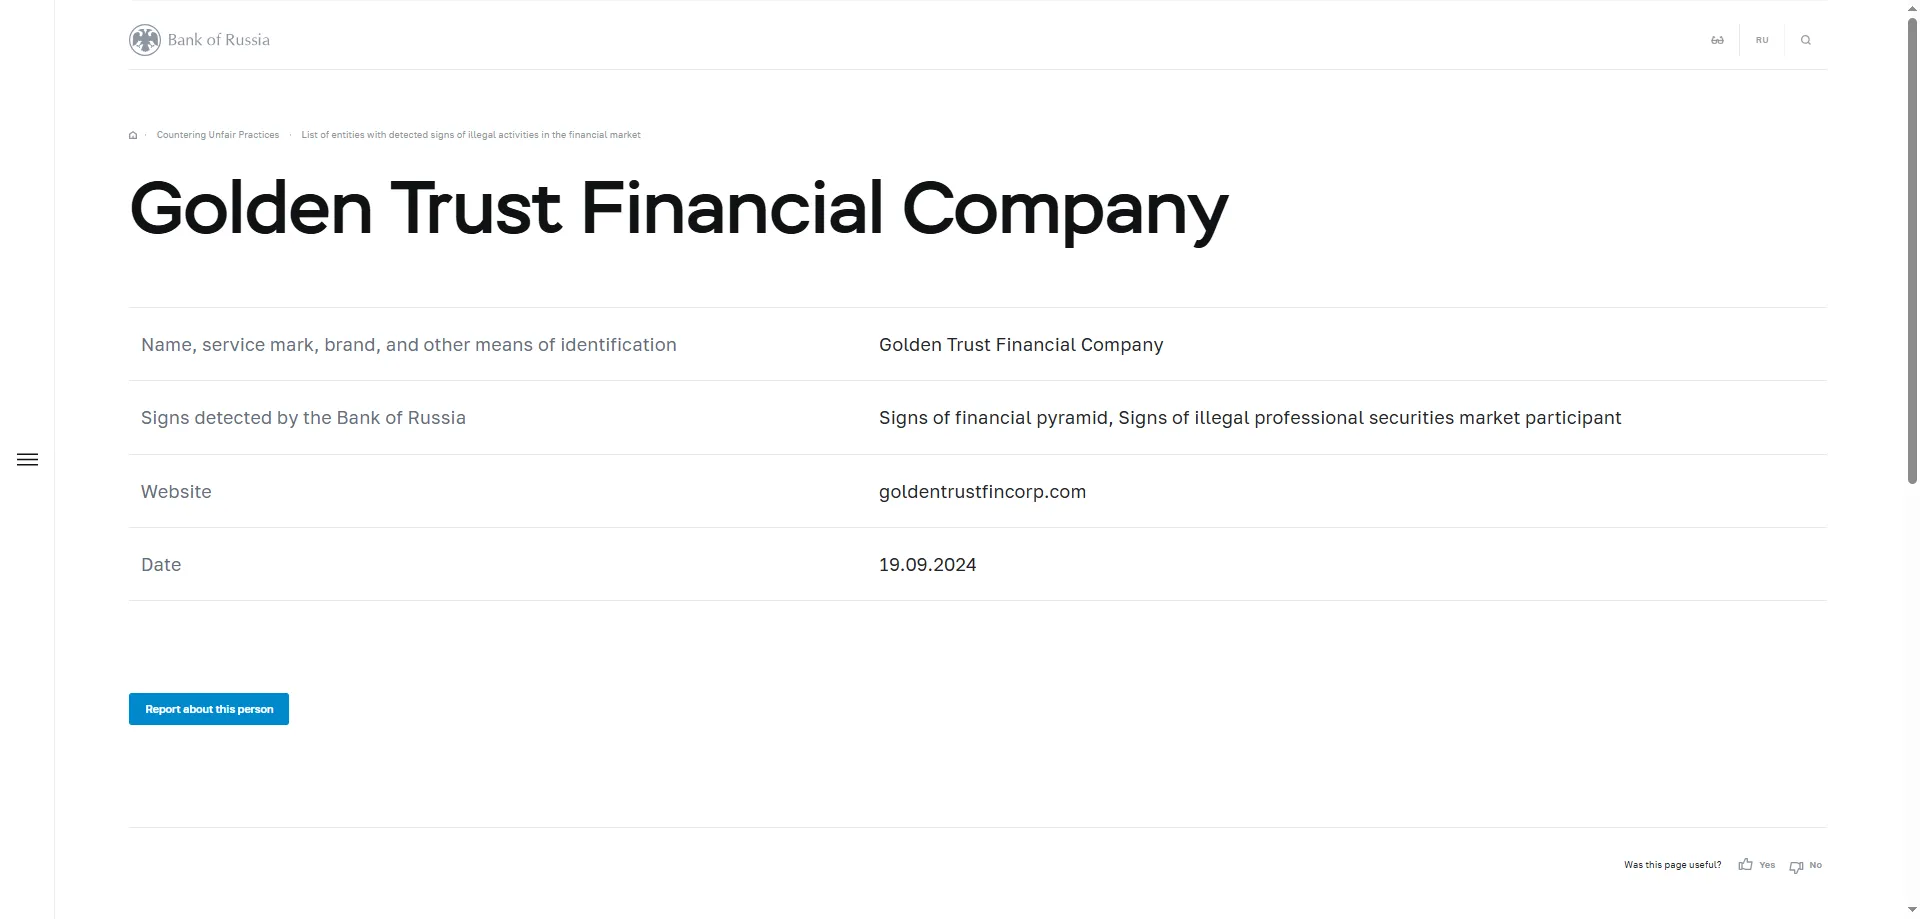Click the scrollbar up arrow
The height and width of the screenshot is (919, 1920).
click(x=1912, y=7)
